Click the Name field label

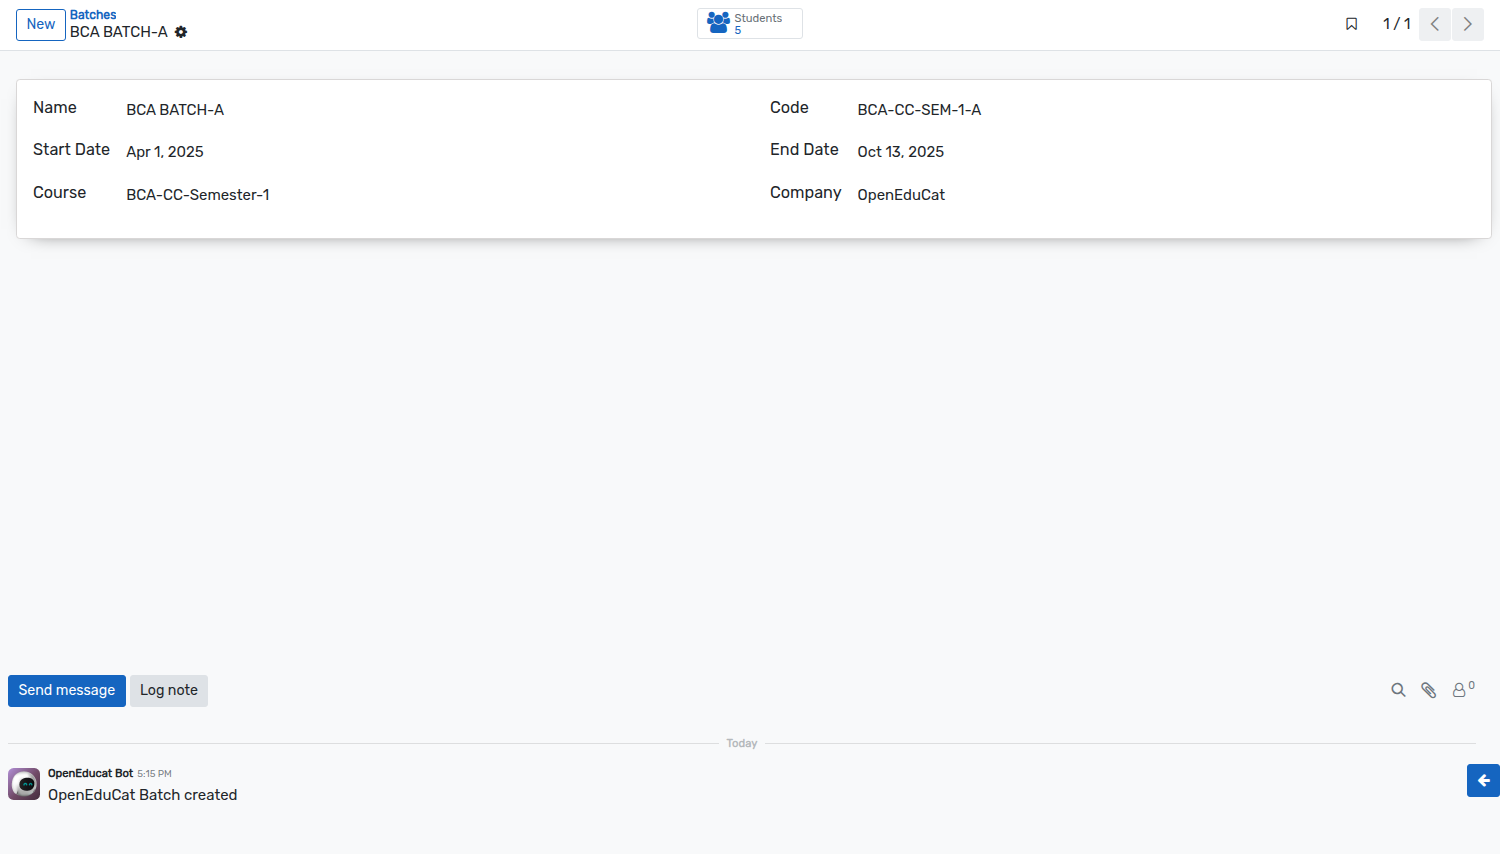[55, 108]
